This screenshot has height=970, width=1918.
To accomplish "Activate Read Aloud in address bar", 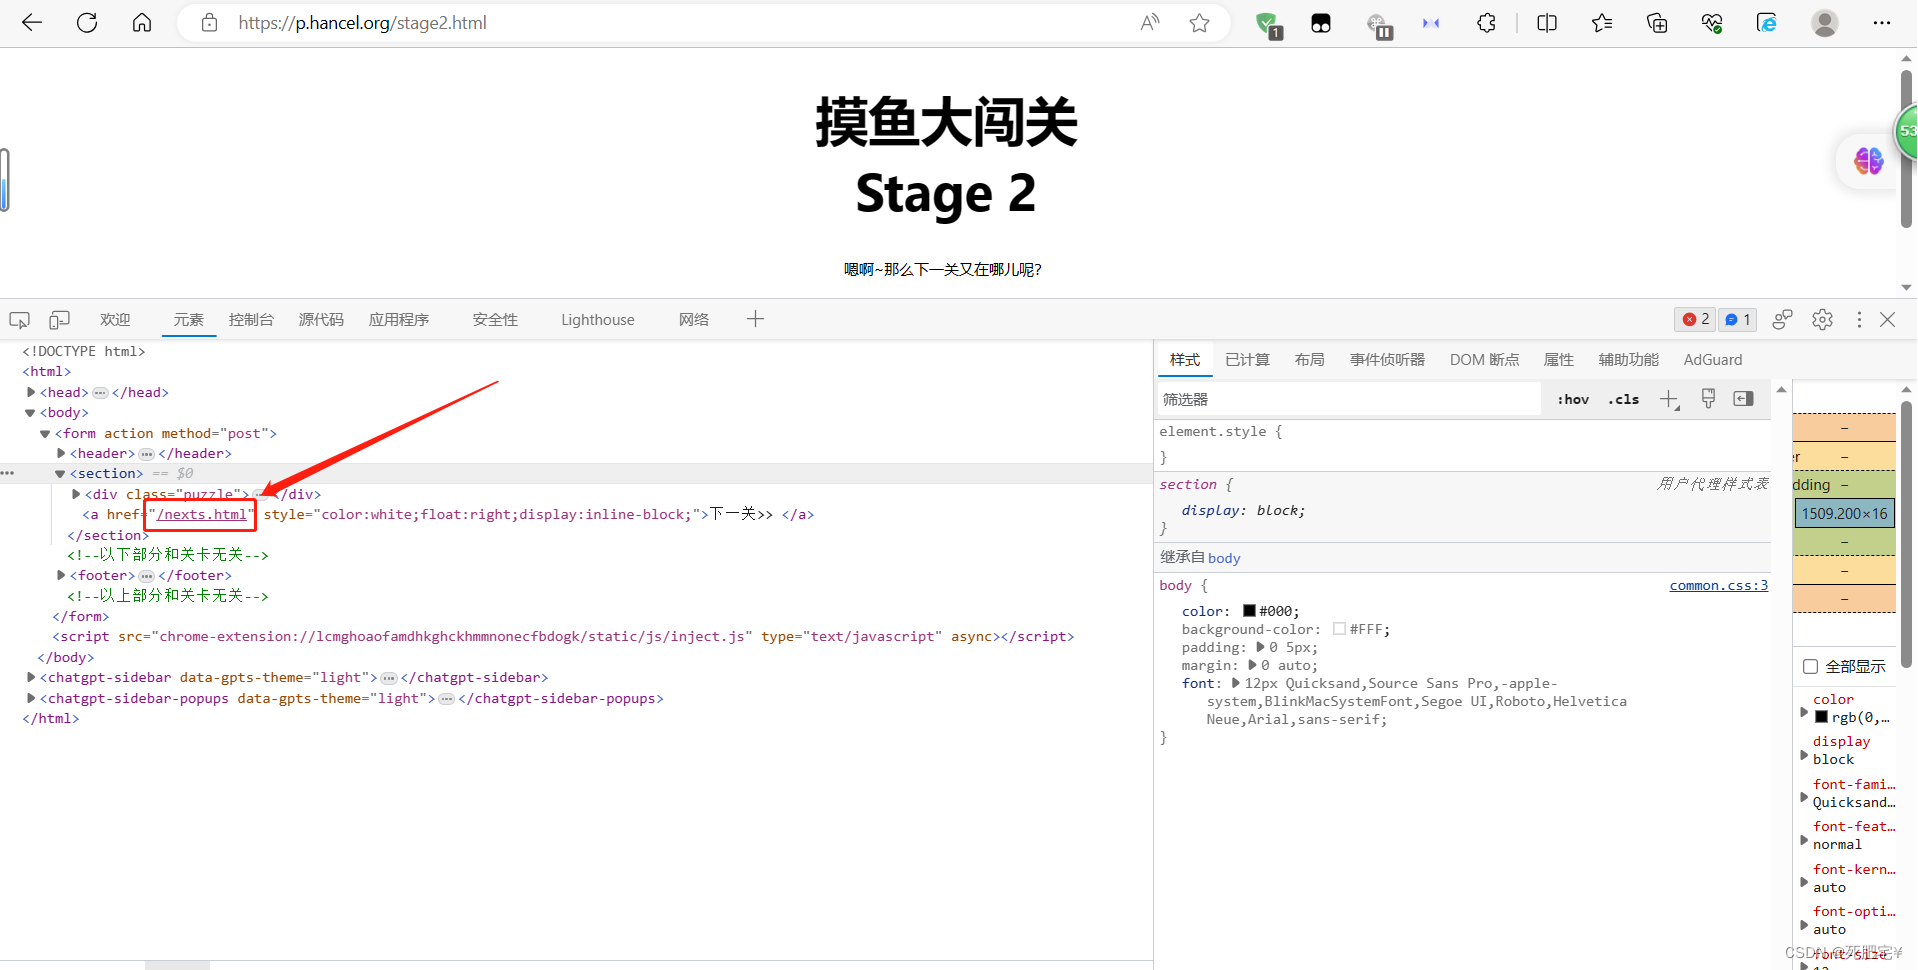I will (x=1150, y=23).
